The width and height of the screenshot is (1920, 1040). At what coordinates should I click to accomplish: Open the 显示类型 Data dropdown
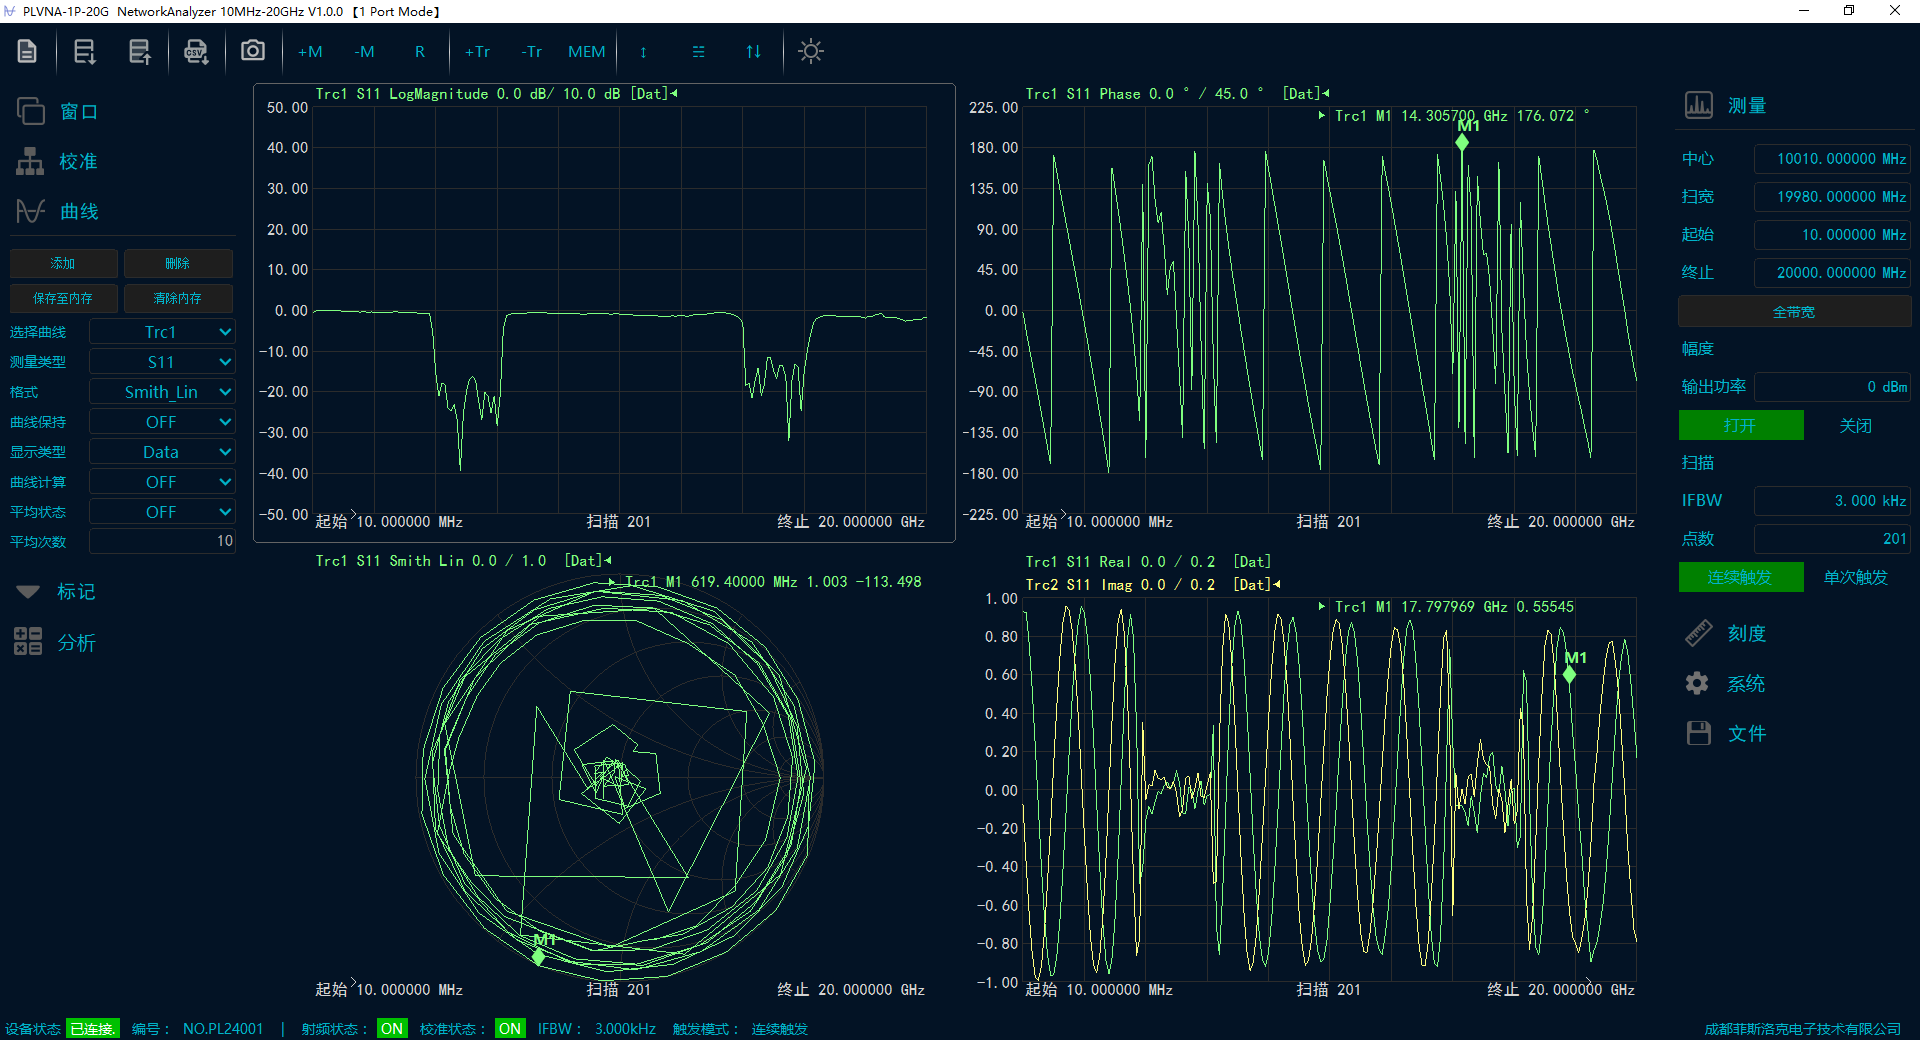(x=162, y=452)
